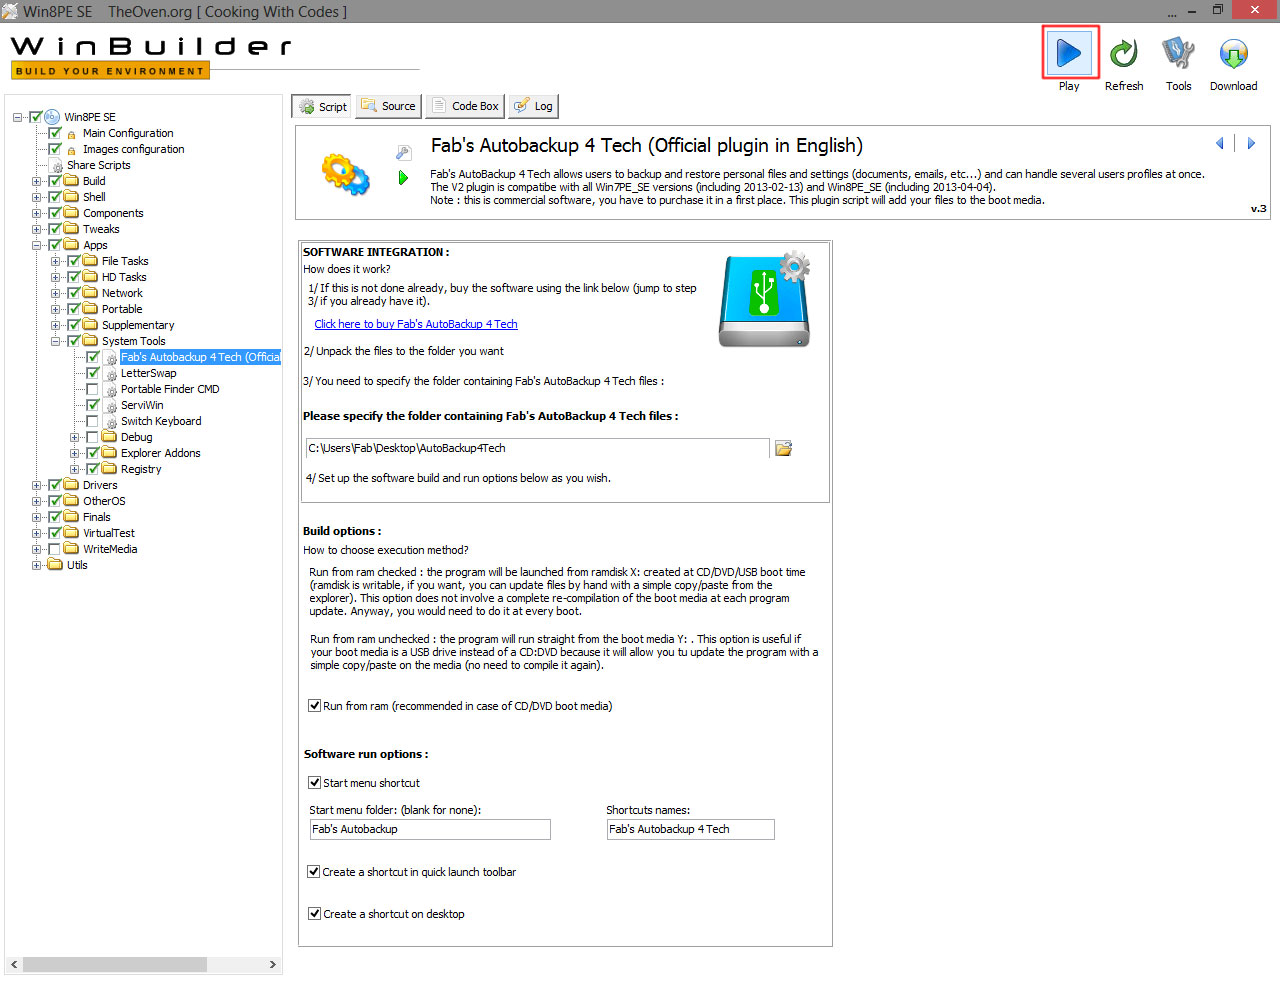Select the HD Tasks tree item
This screenshot has height=982, width=1280.
click(124, 277)
